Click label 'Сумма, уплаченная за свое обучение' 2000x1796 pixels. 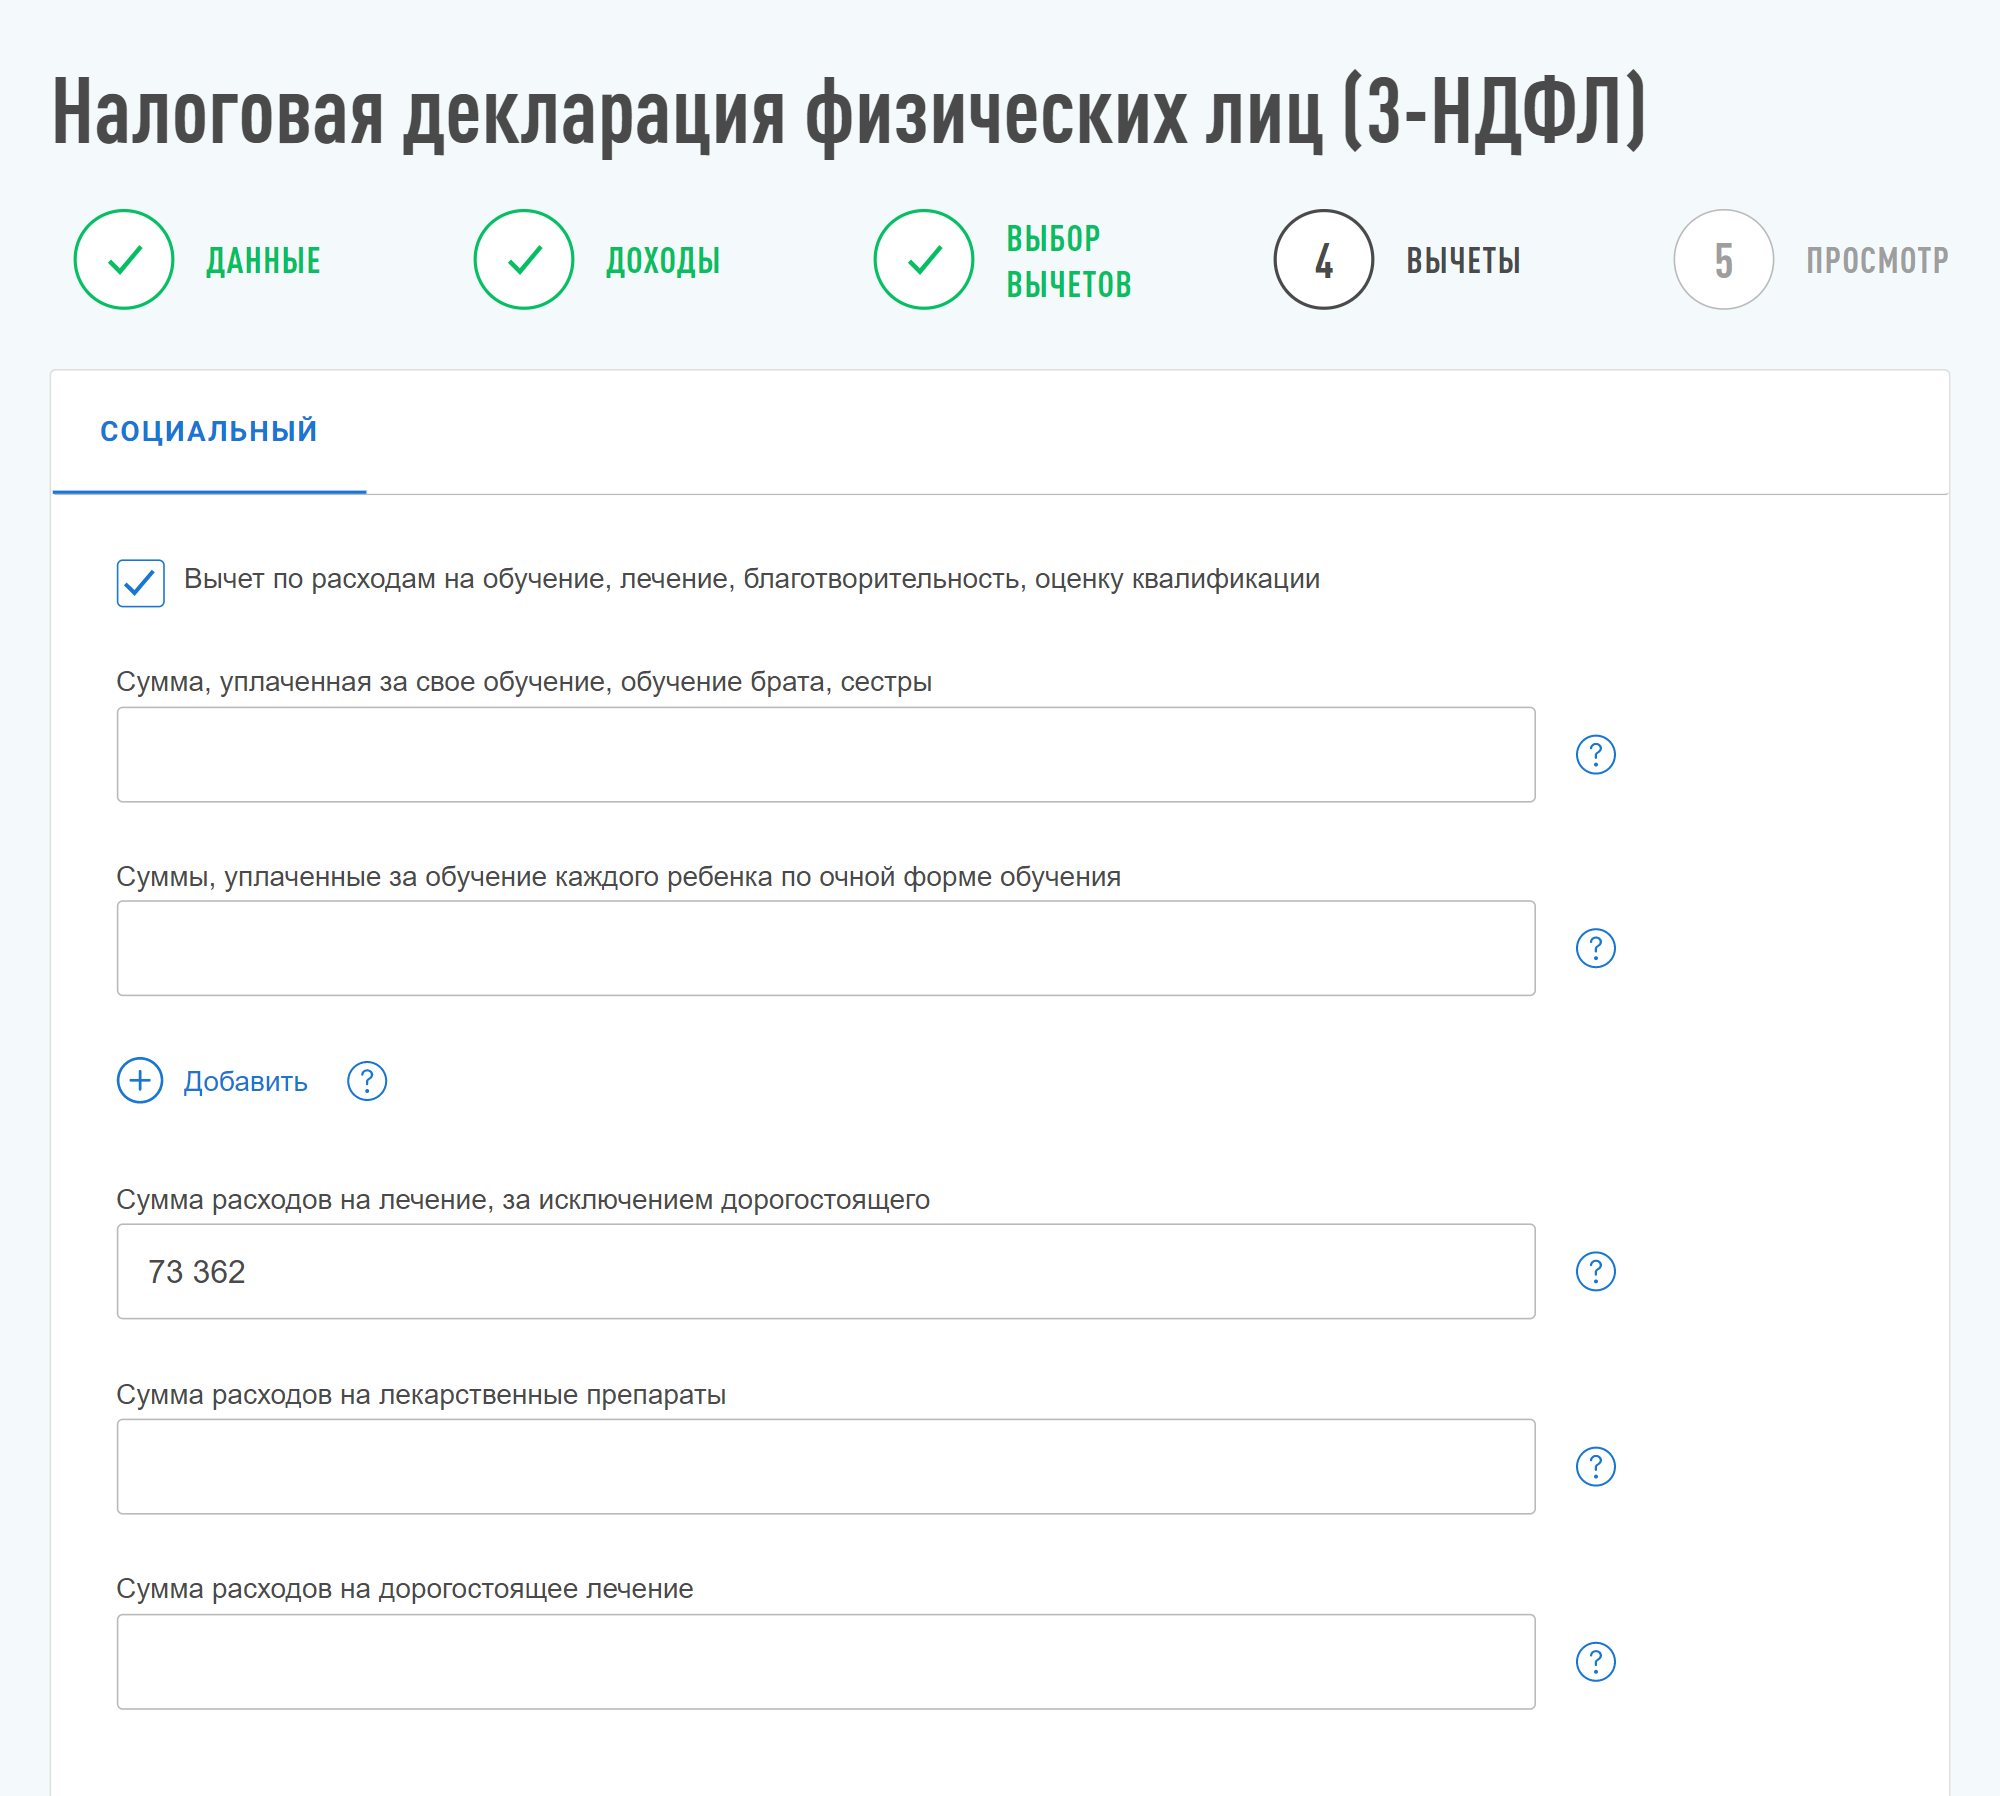coord(524,682)
